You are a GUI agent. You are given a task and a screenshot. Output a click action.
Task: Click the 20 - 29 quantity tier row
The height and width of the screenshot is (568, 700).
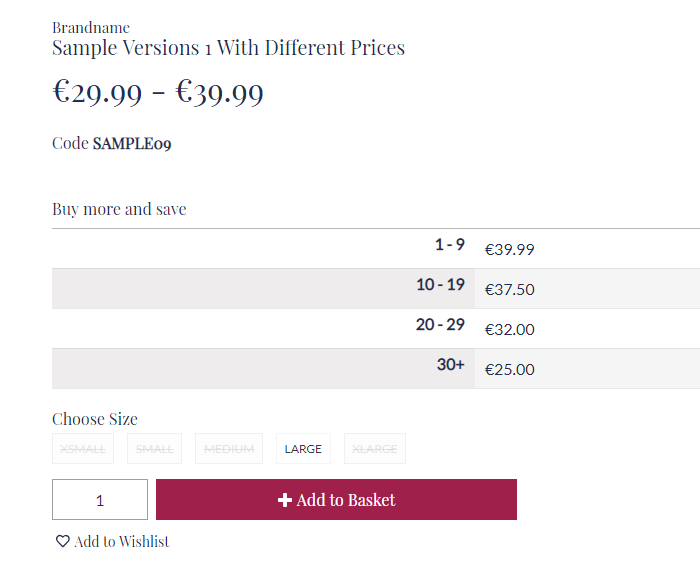(376, 329)
